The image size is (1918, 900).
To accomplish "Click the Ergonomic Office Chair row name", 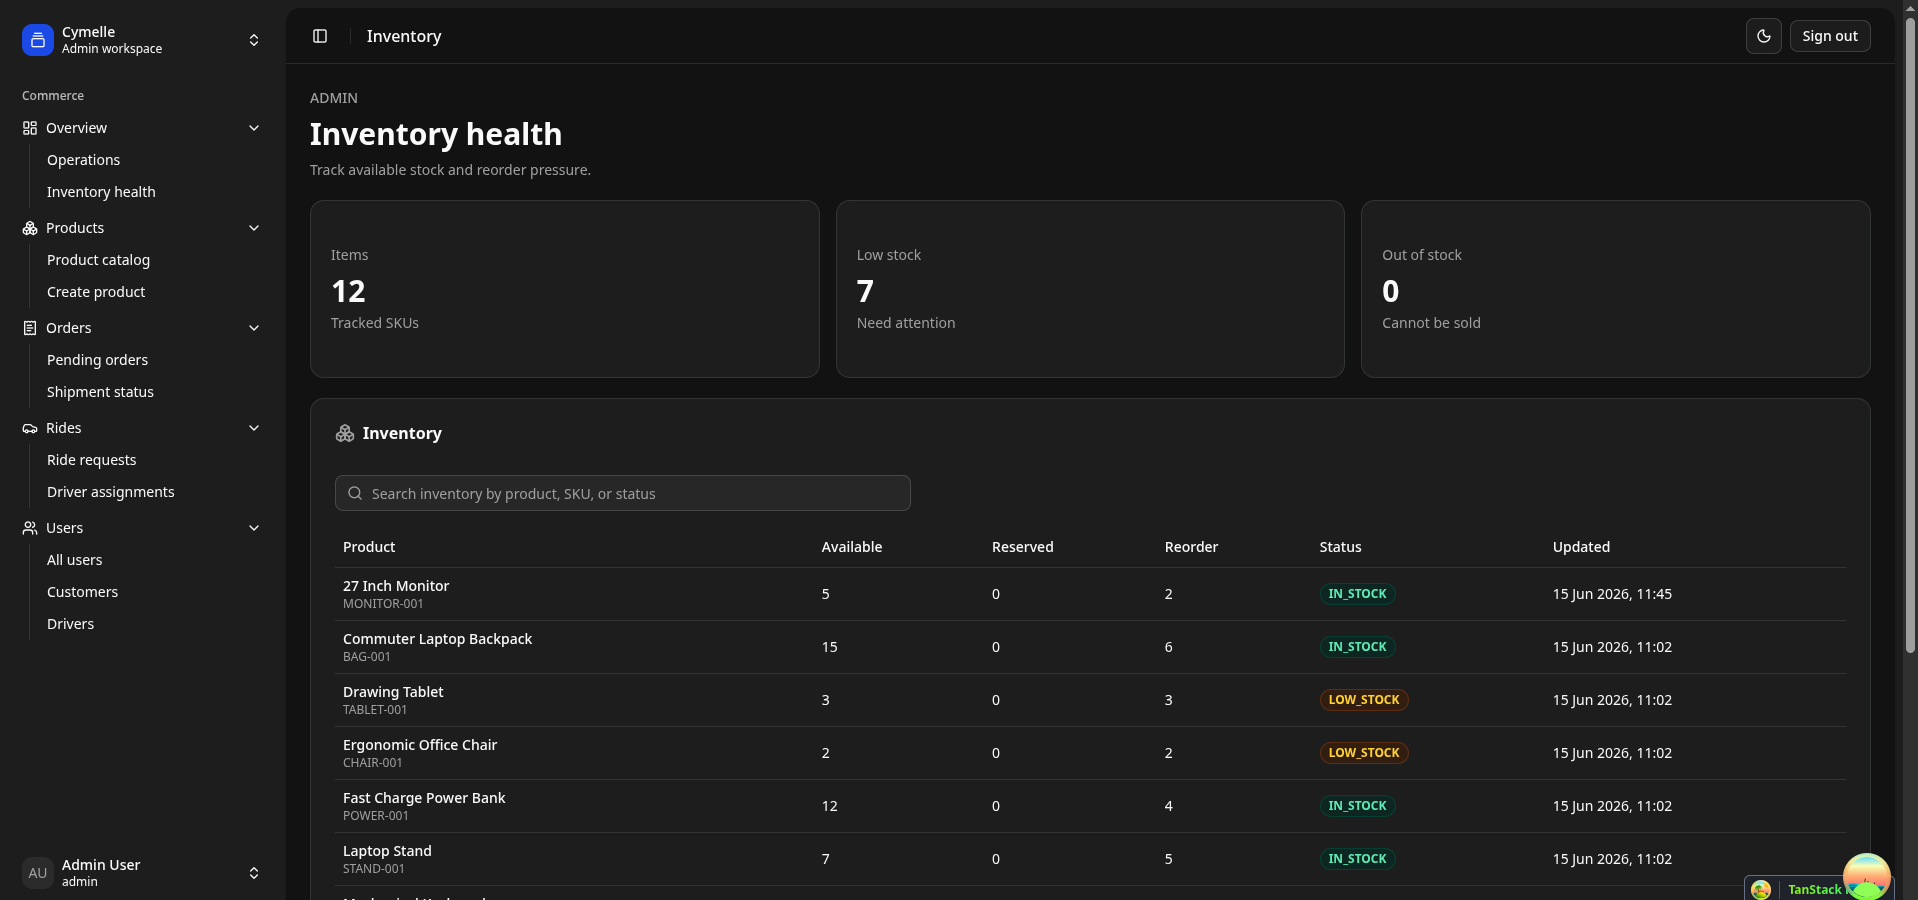I will tap(420, 745).
